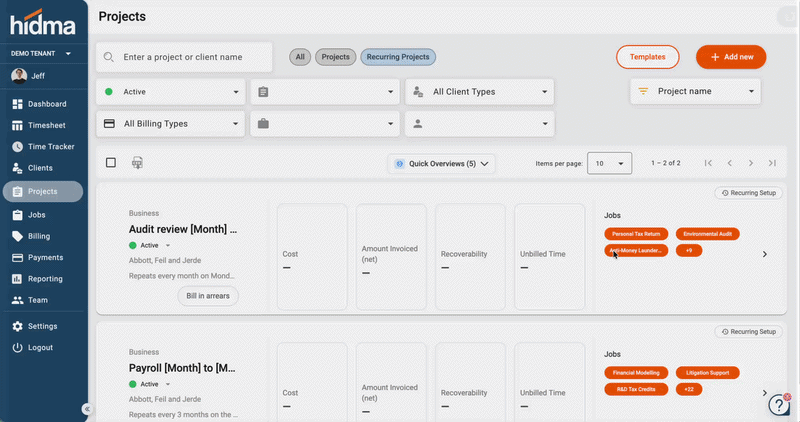The height and width of the screenshot is (422, 800).
Task: Go to the next results page
Action: [751, 163]
